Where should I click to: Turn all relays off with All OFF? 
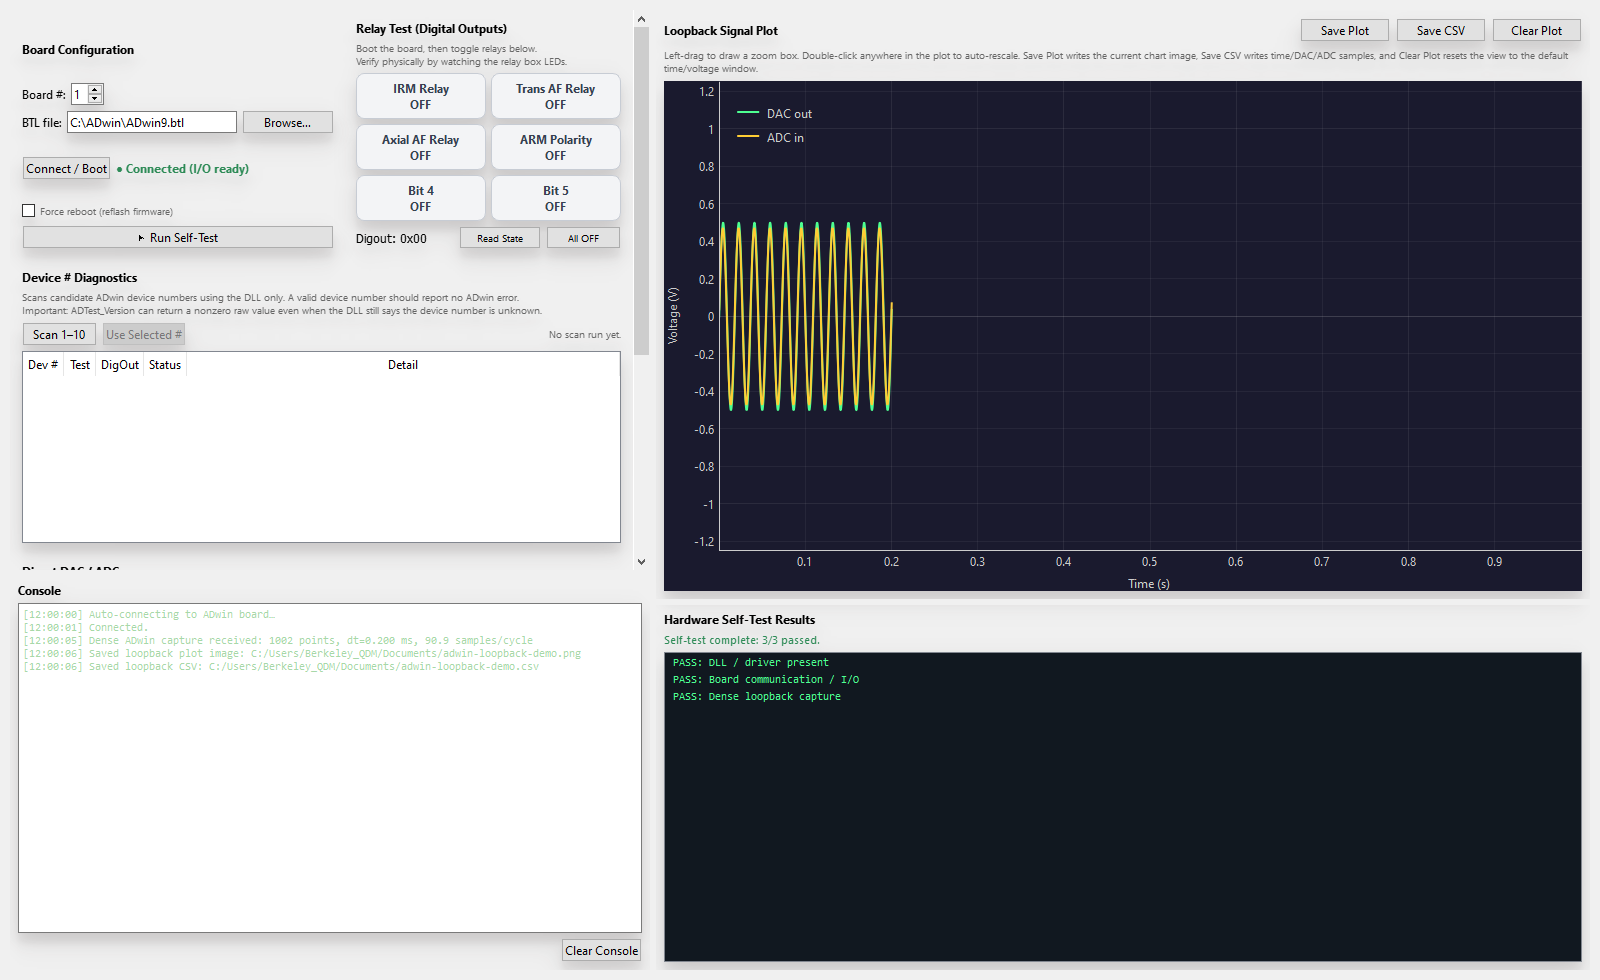pyautogui.click(x=583, y=238)
